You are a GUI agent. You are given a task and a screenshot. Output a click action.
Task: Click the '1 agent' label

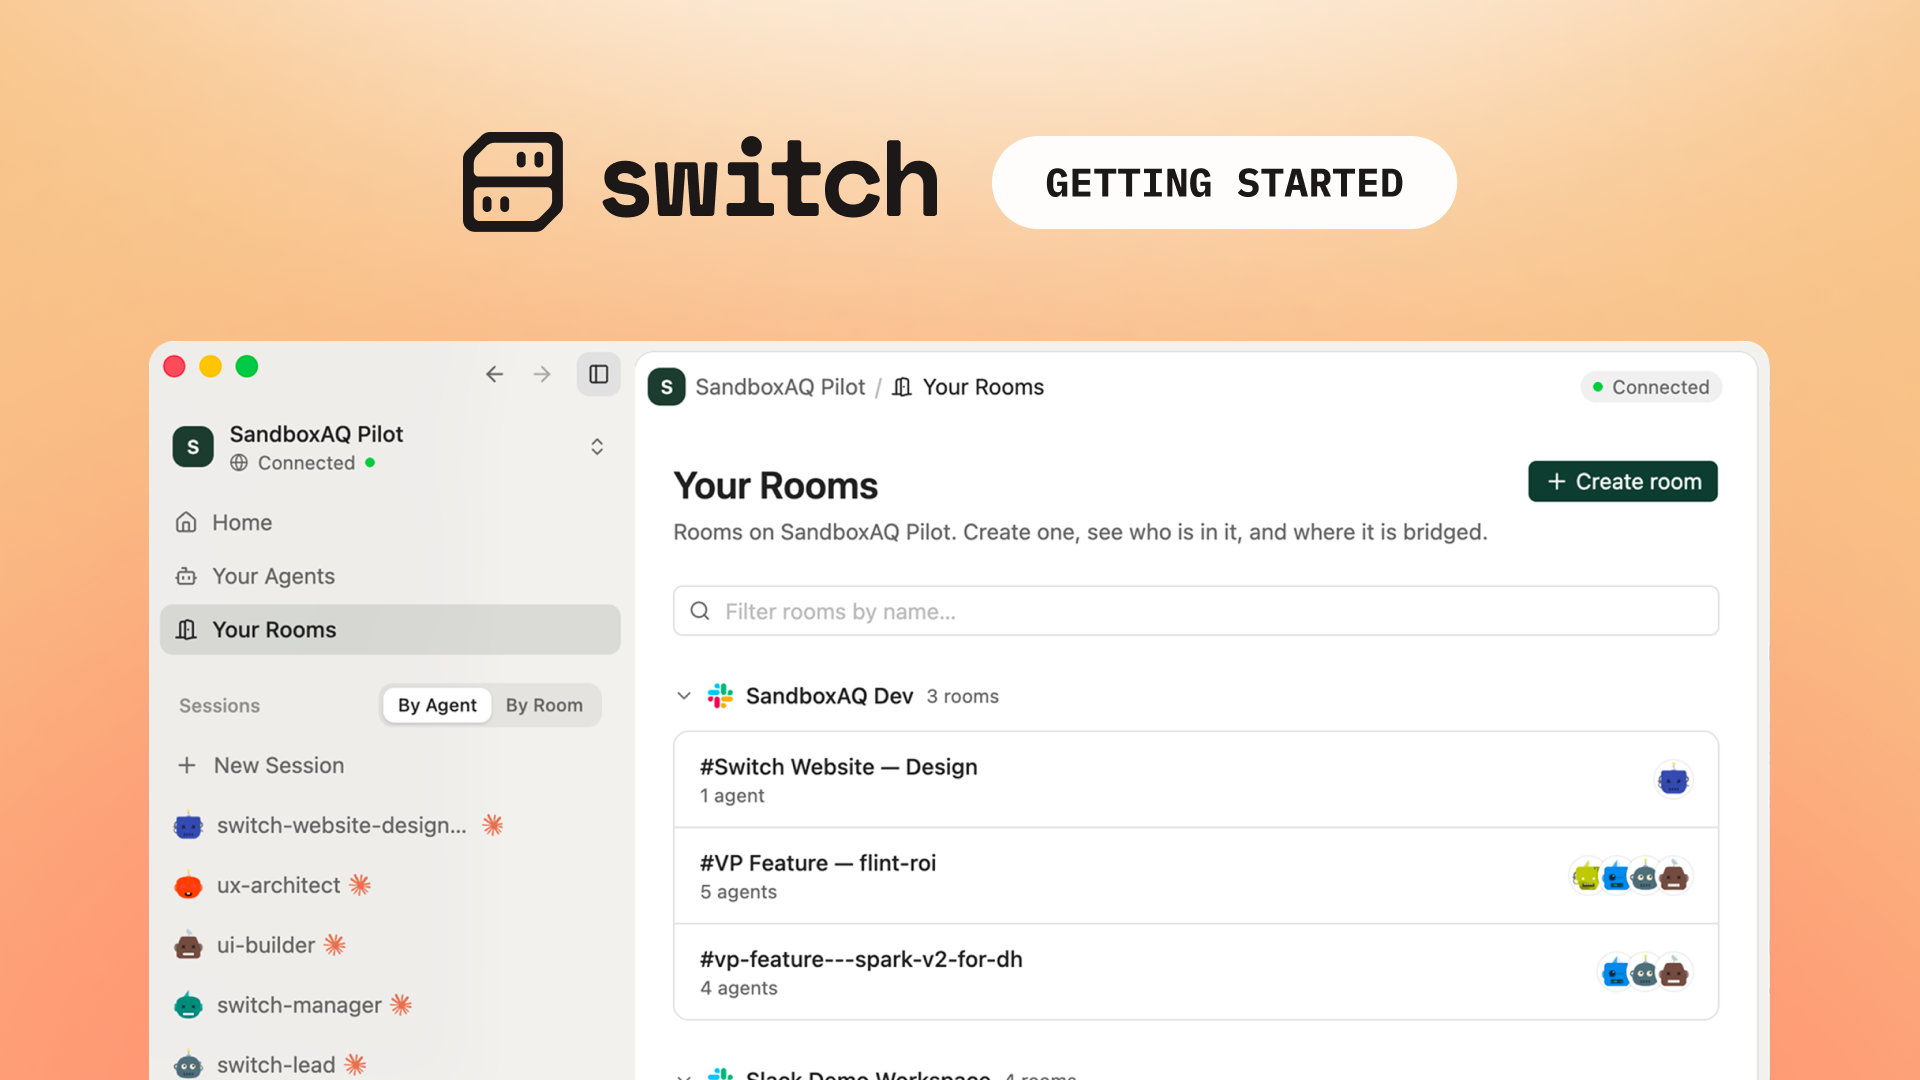pyautogui.click(x=732, y=796)
